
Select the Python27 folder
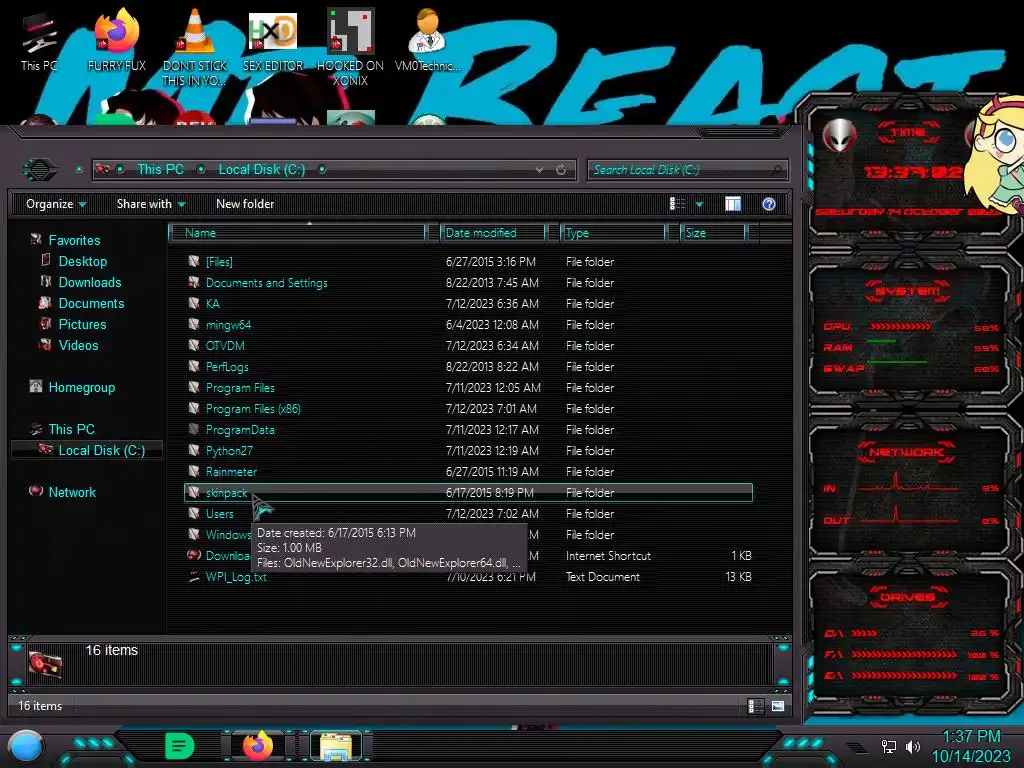click(468, 451)
